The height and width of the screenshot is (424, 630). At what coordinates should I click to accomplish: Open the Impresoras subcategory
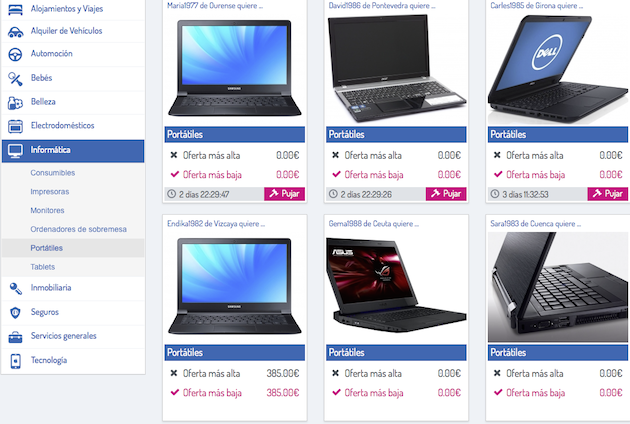point(50,192)
